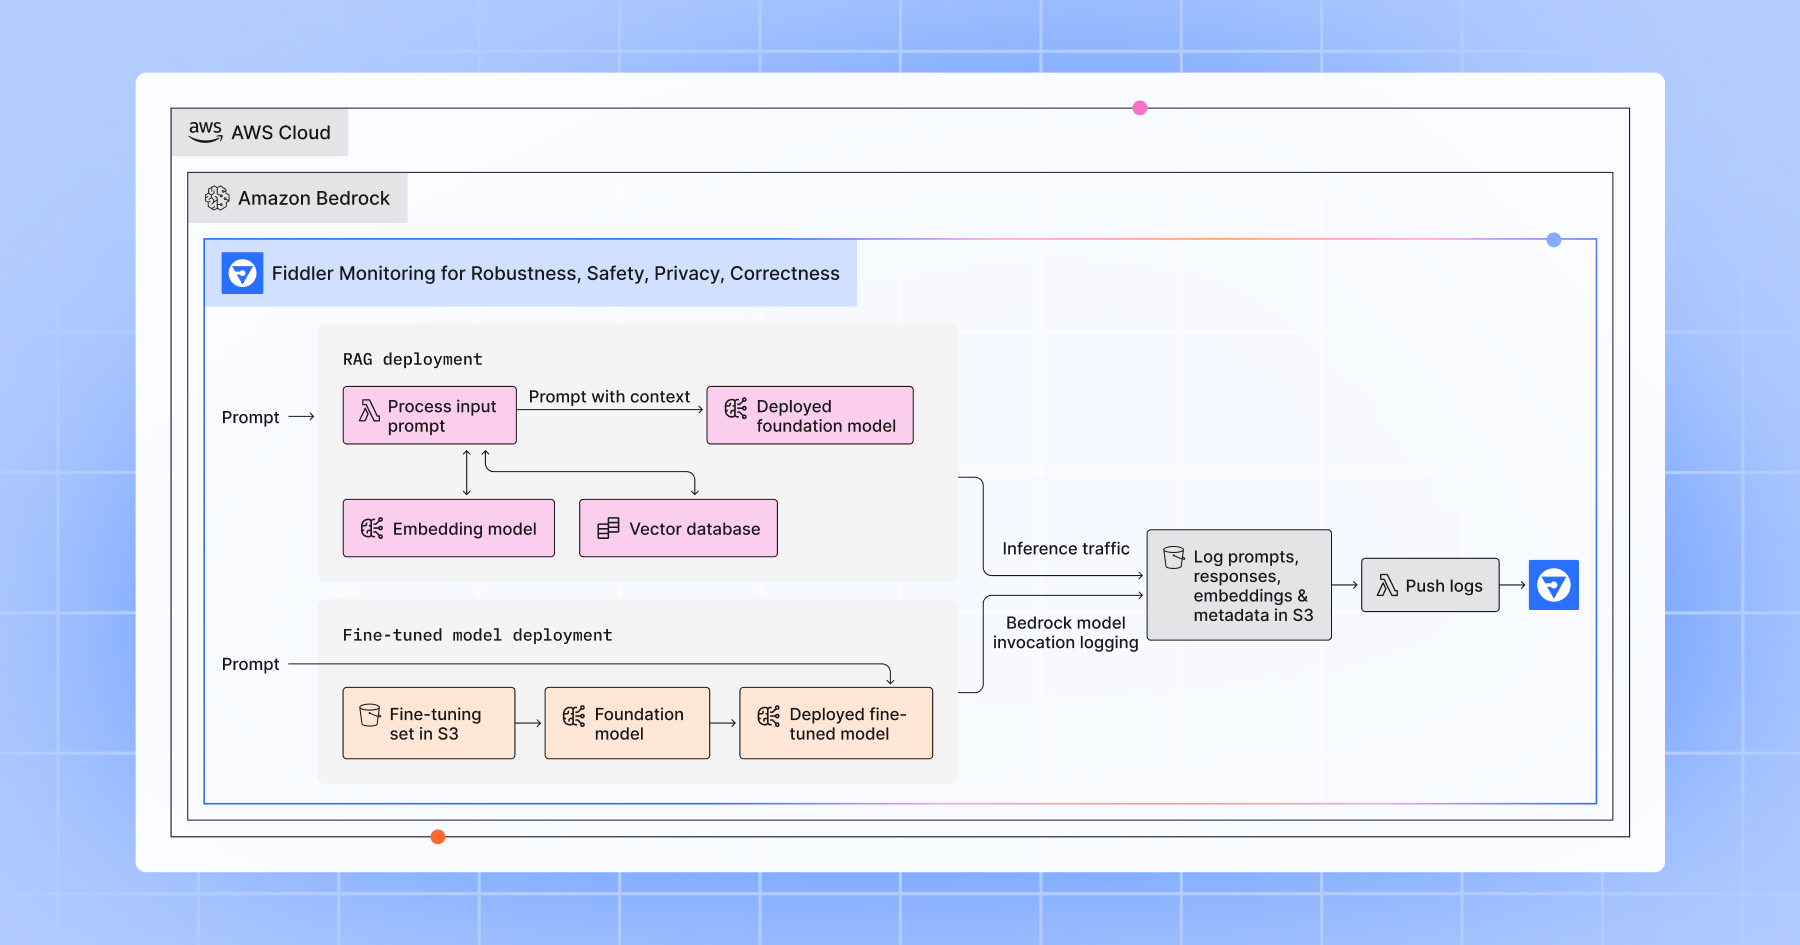Click the AWS logo in the AWS Cloud header
This screenshot has width=1800, height=945.
pyautogui.click(x=205, y=131)
